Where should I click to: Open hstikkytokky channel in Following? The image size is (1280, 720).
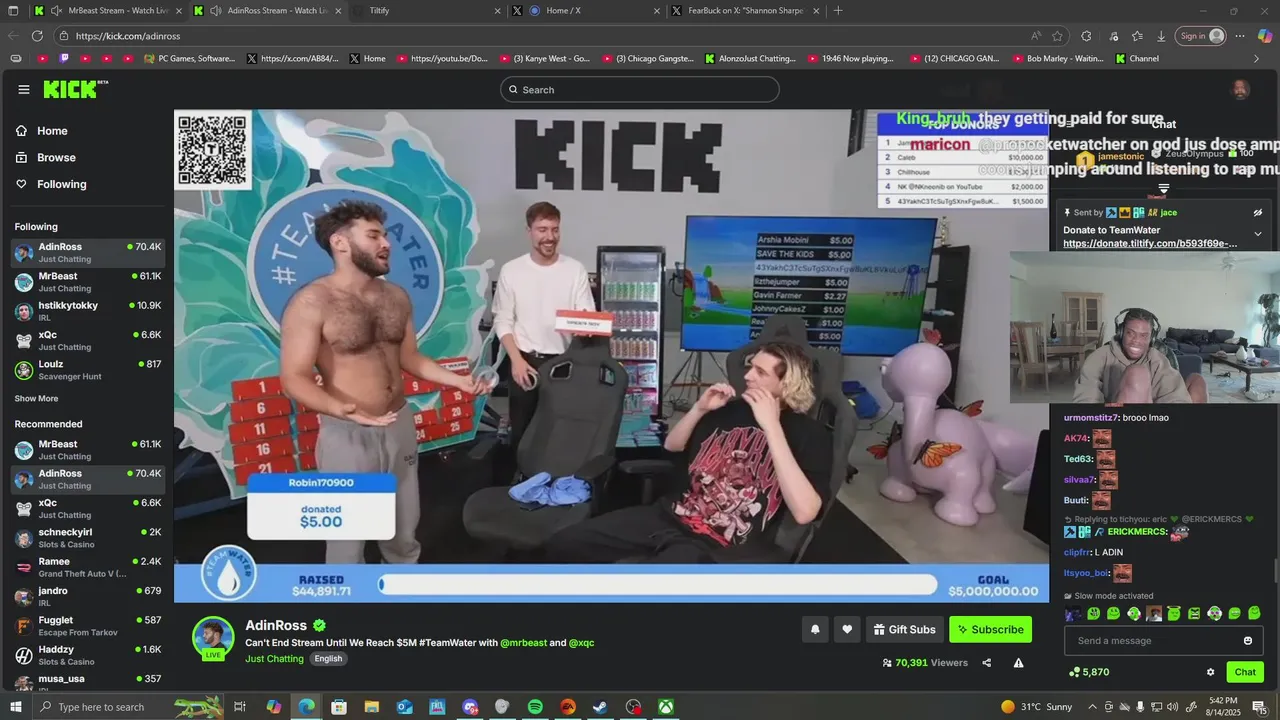[x=88, y=311]
